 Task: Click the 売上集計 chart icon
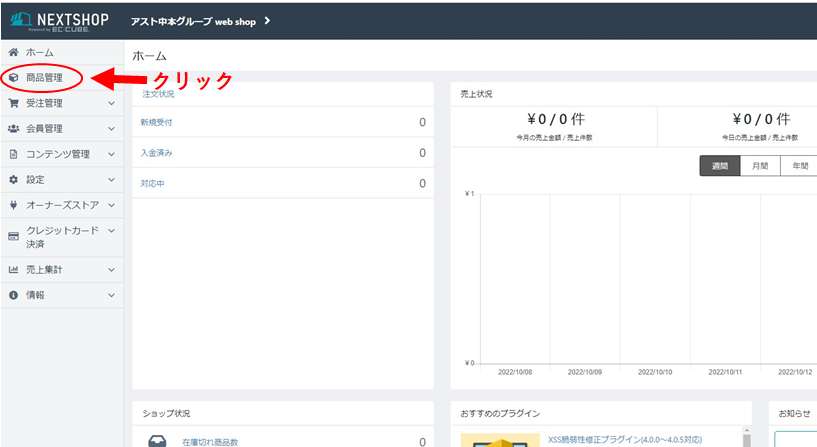click(13, 269)
